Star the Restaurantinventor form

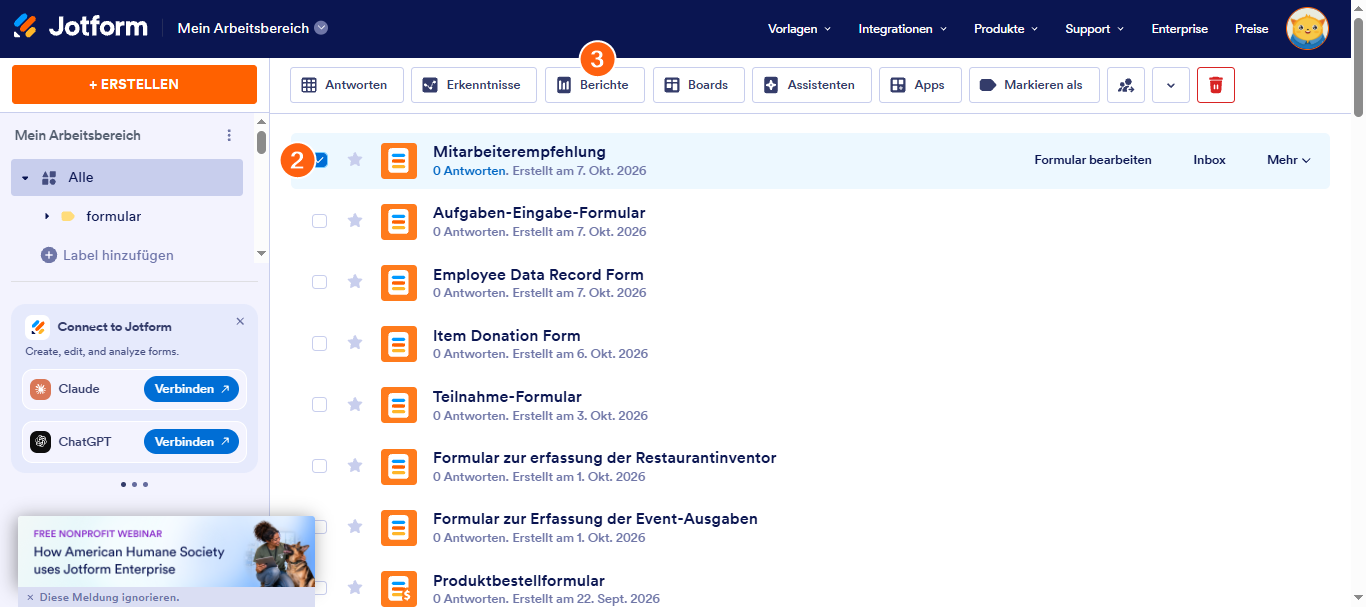click(355, 465)
